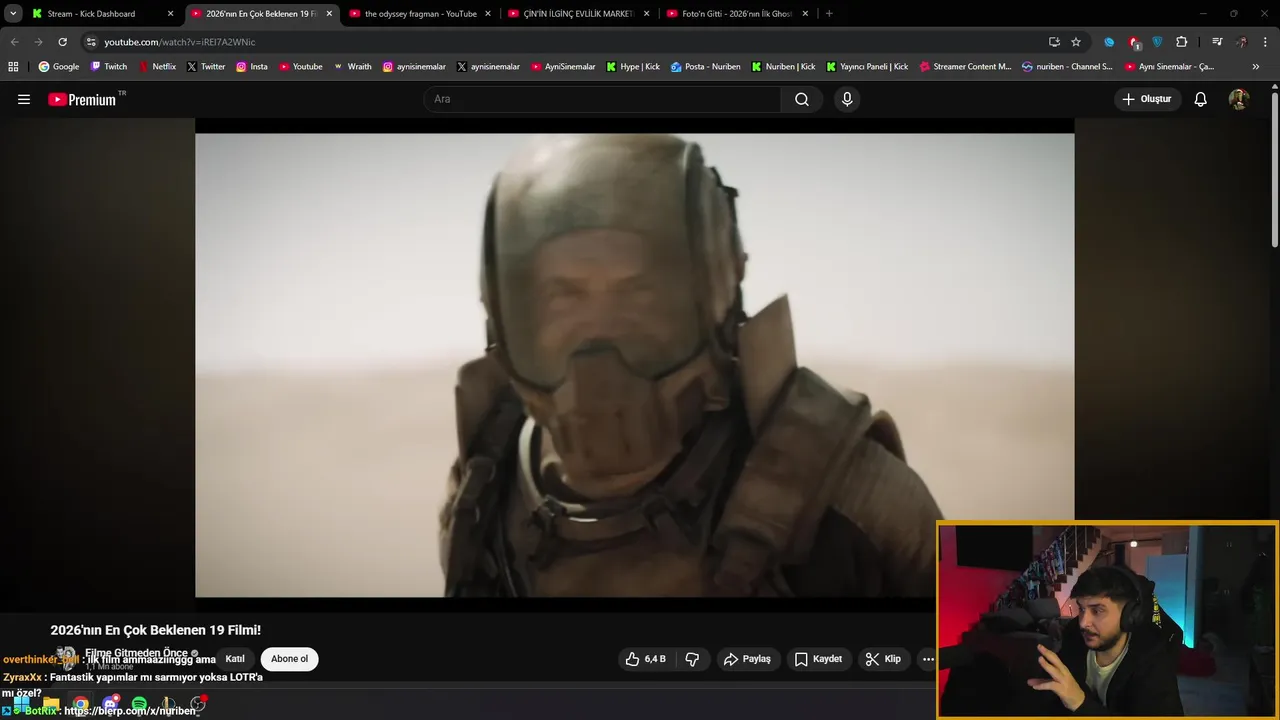Open the Insta bookmark
The width and height of the screenshot is (1280, 720).
pyautogui.click(x=252, y=67)
